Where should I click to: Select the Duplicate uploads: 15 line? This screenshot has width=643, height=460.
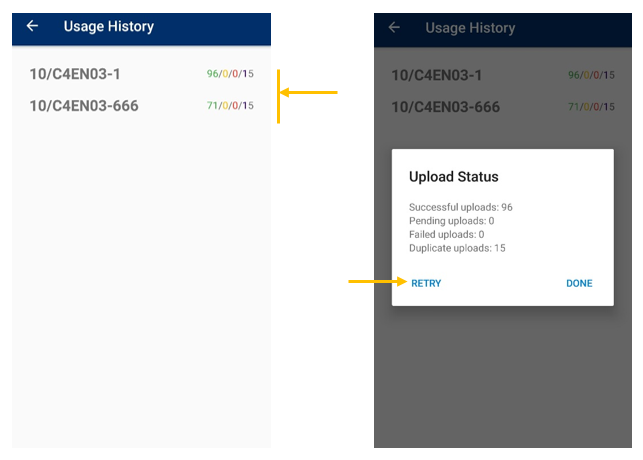457,248
